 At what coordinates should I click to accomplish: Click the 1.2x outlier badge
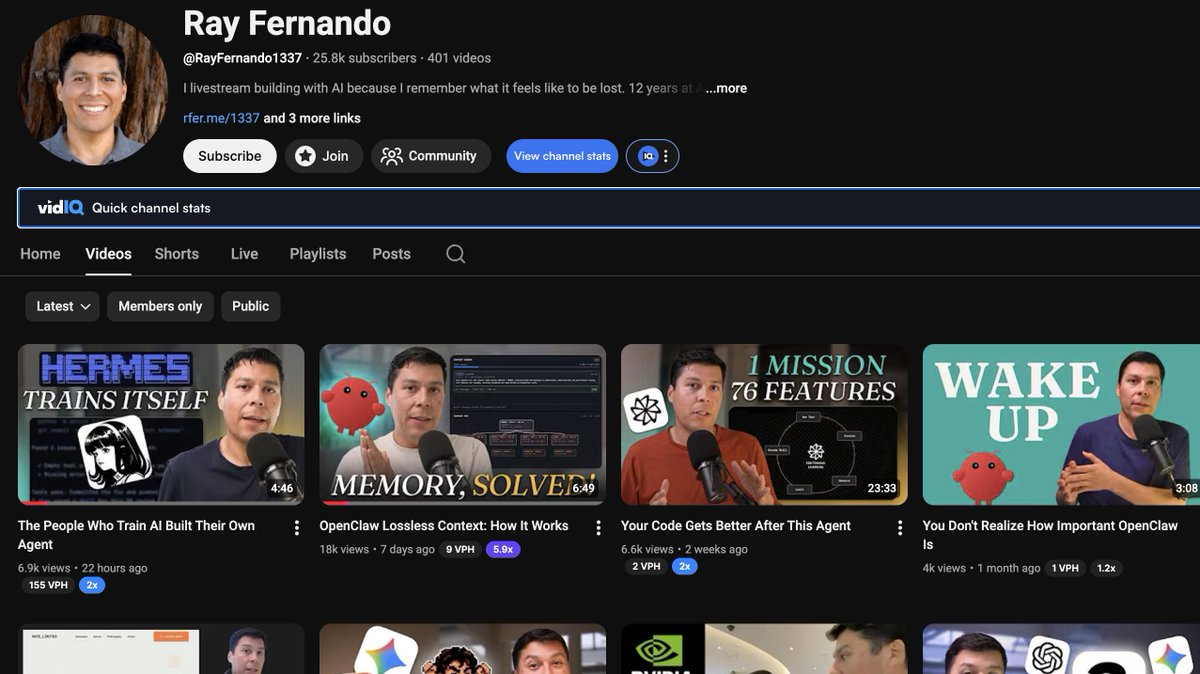click(1106, 568)
